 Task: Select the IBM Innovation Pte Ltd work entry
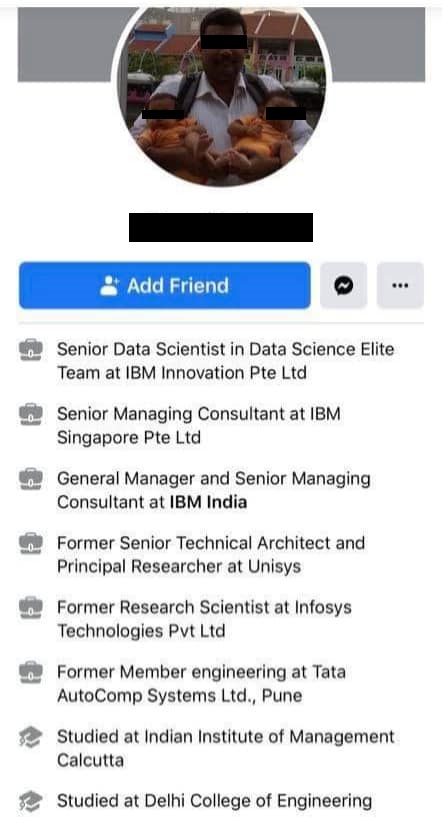[x=225, y=361]
